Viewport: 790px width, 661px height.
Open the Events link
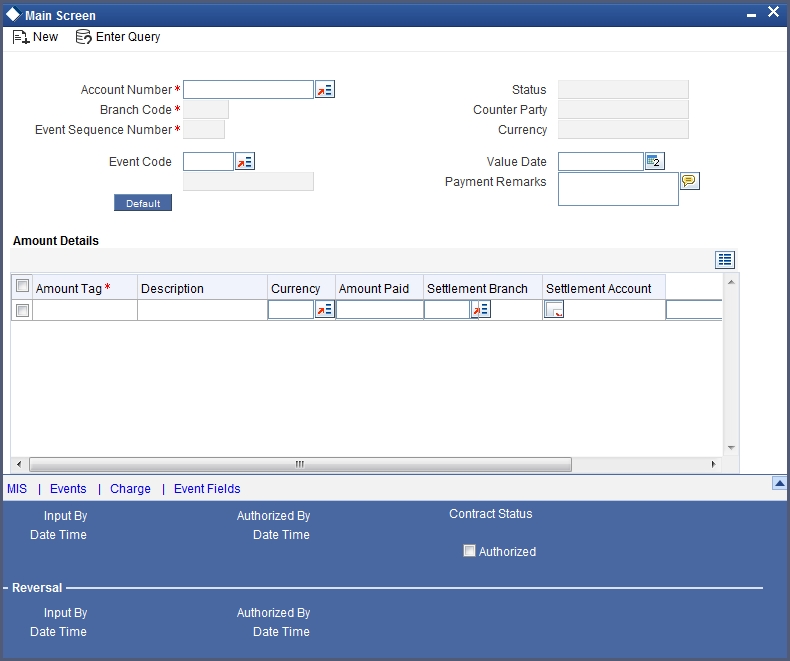(68, 489)
